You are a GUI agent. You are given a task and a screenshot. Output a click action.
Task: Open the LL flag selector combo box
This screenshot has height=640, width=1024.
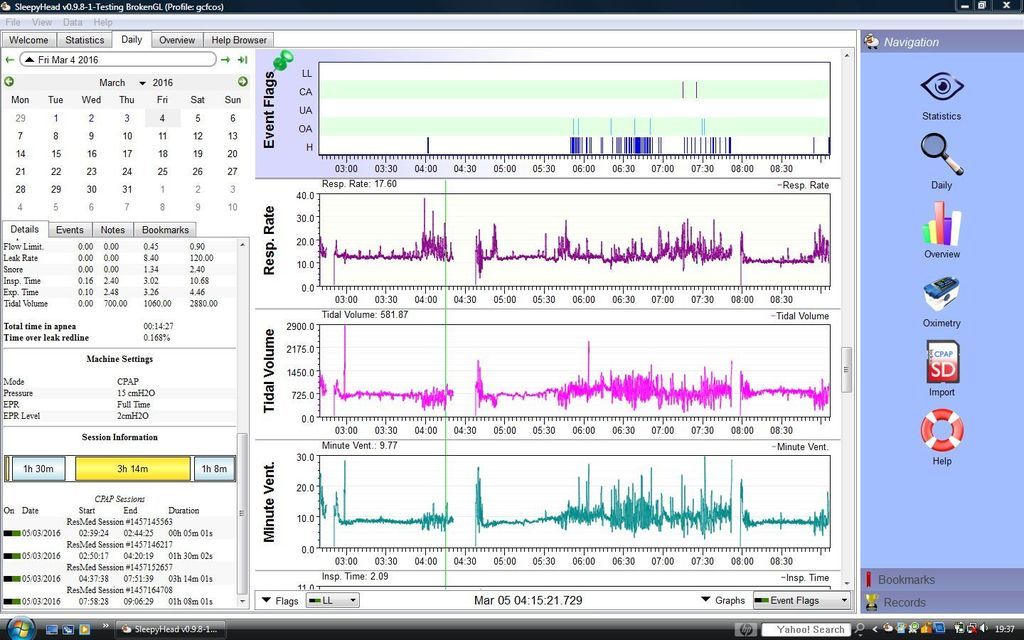[332, 601]
